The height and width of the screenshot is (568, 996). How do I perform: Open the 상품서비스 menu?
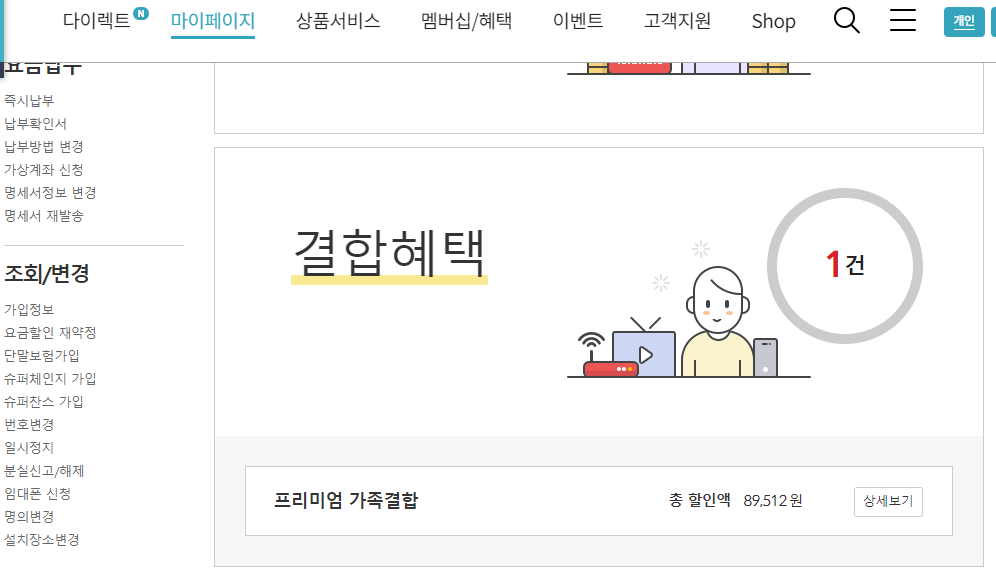point(338,21)
